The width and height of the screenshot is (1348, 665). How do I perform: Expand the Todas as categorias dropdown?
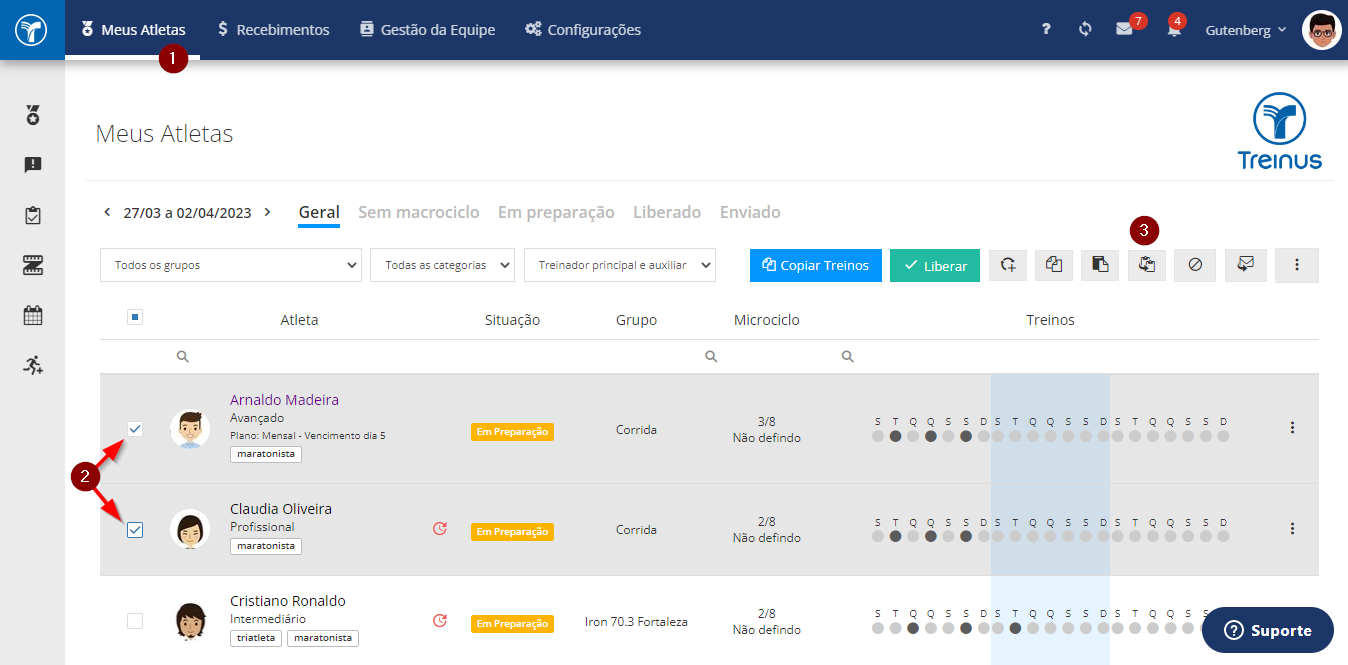pos(442,265)
